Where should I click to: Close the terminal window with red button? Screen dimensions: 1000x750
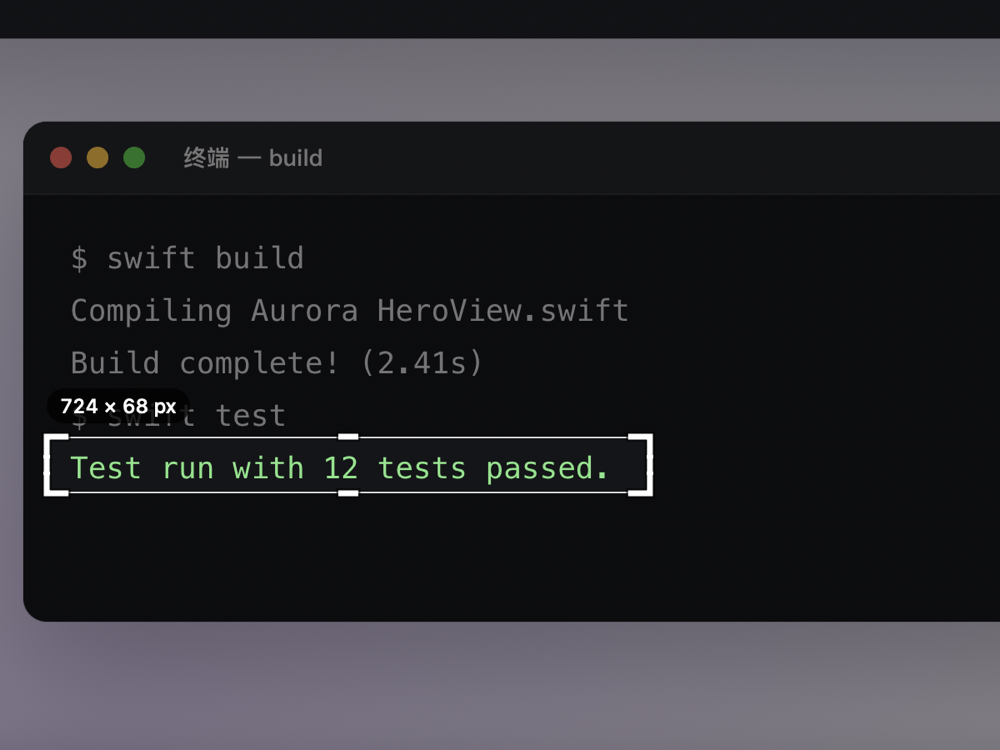(61, 158)
